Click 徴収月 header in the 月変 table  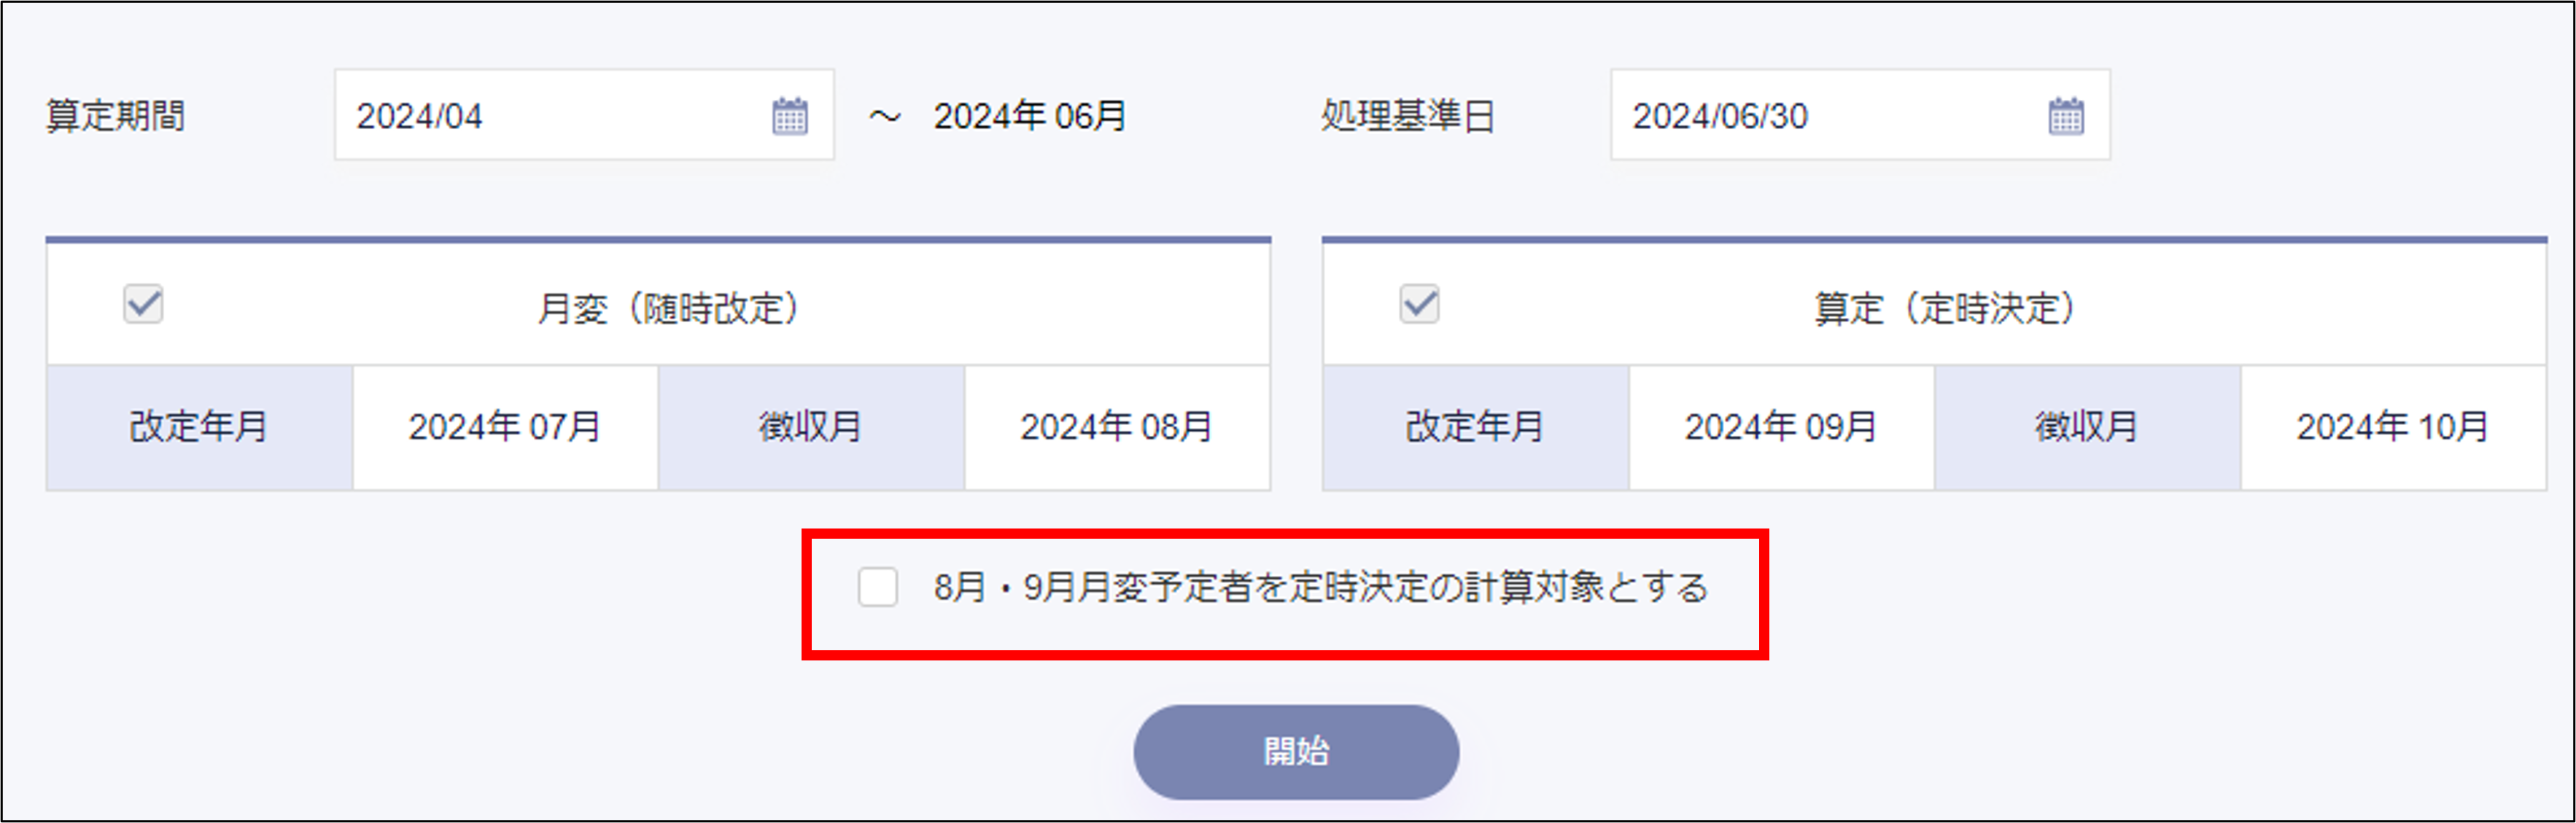click(810, 427)
